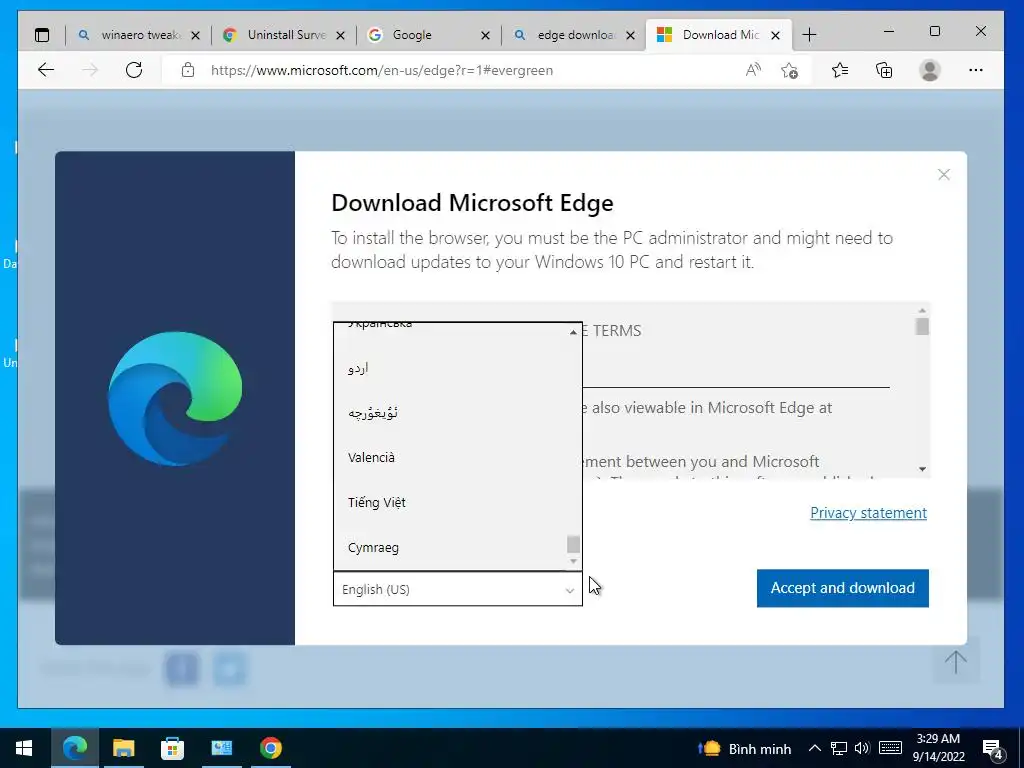Viewport: 1024px width, 768px height.
Task: Close the Download Microsoft tab
Action: point(775,35)
